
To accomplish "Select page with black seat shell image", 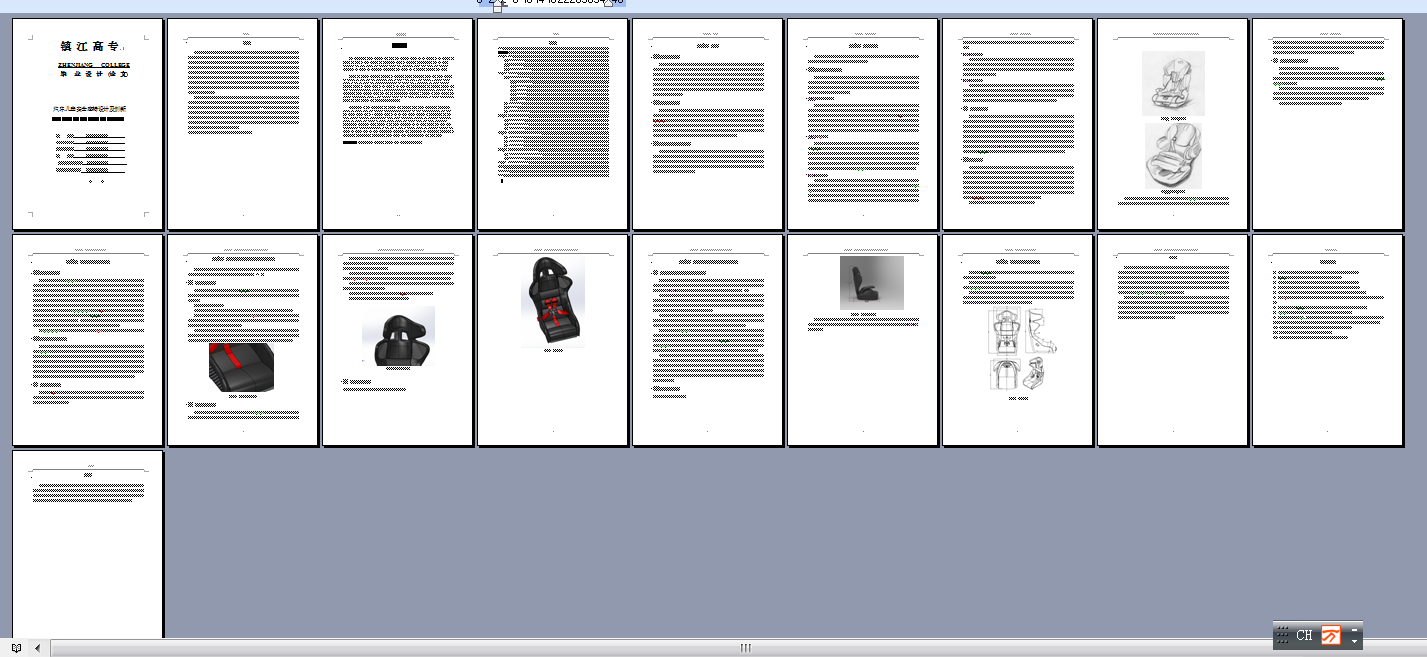I will [x=398, y=340].
